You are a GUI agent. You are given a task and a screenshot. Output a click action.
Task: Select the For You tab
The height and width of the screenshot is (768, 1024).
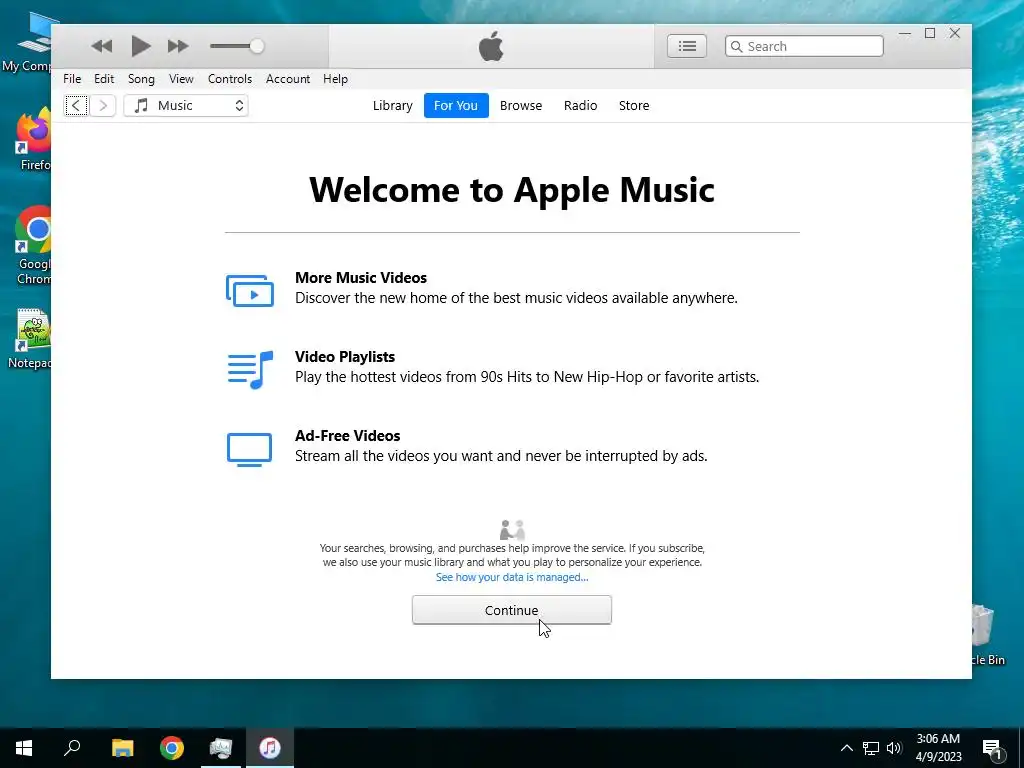click(456, 105)
